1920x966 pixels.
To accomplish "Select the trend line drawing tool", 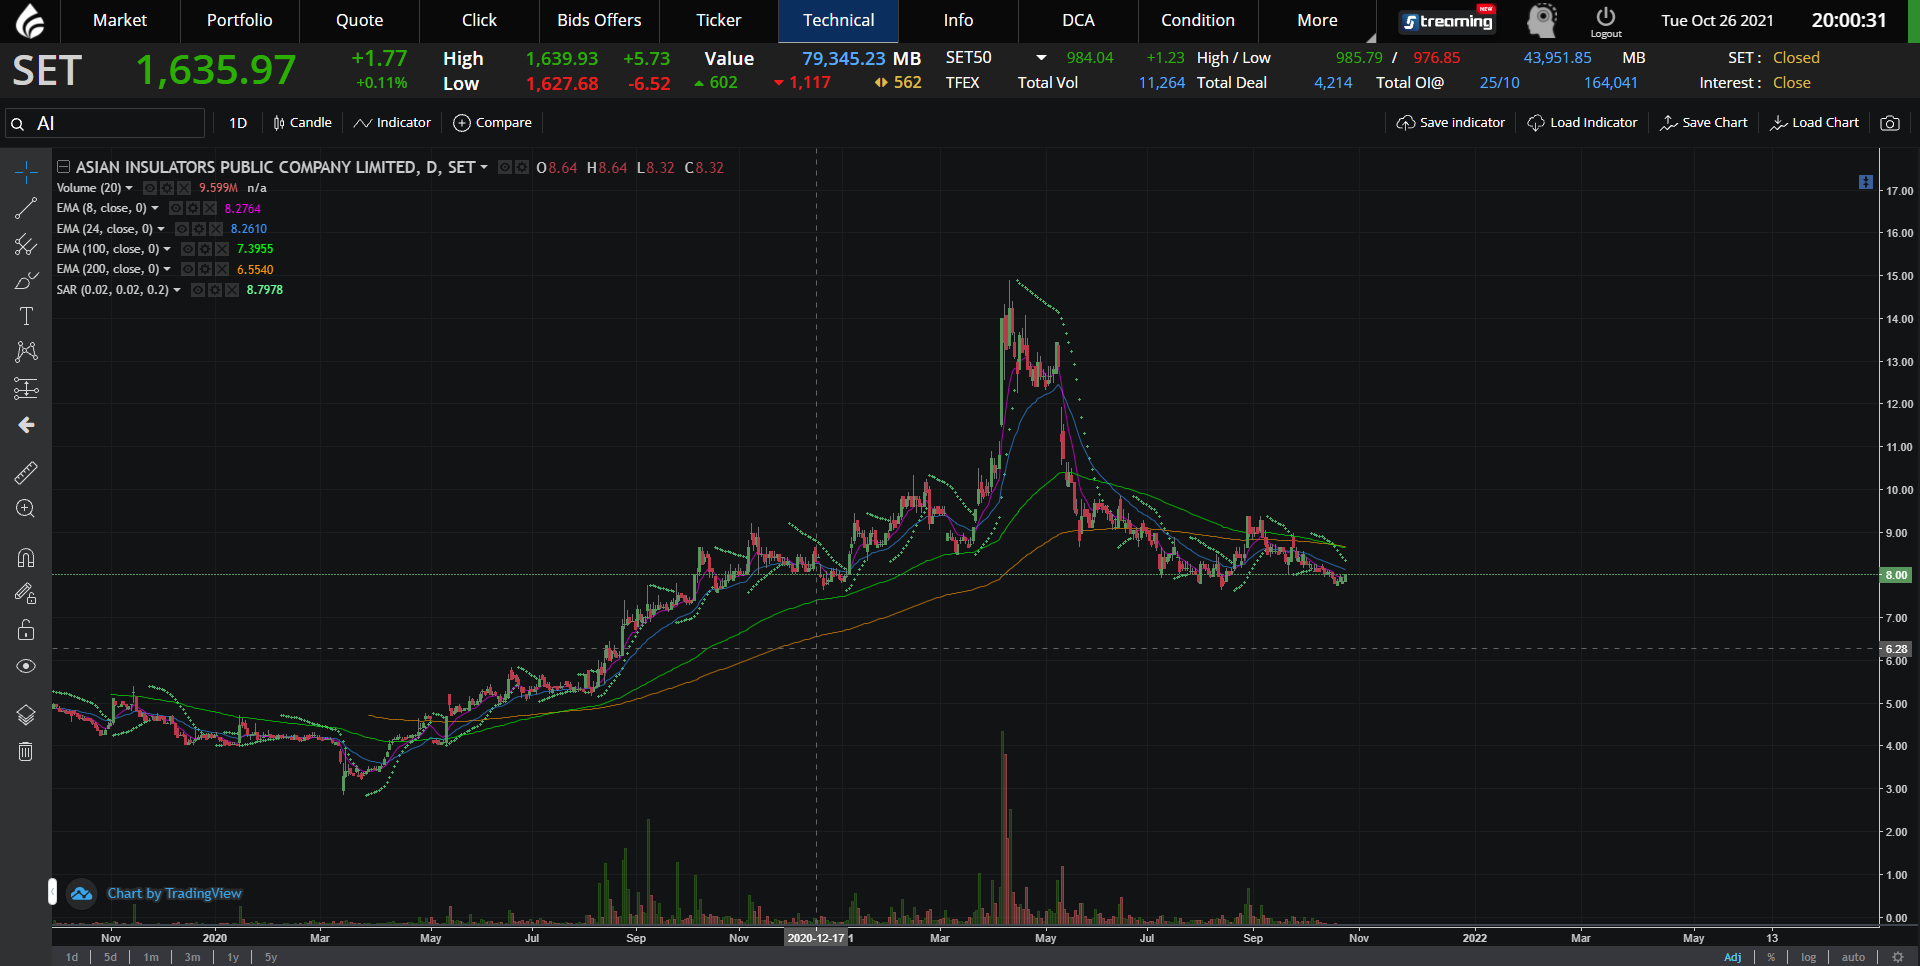I will (x=26, y=208).
